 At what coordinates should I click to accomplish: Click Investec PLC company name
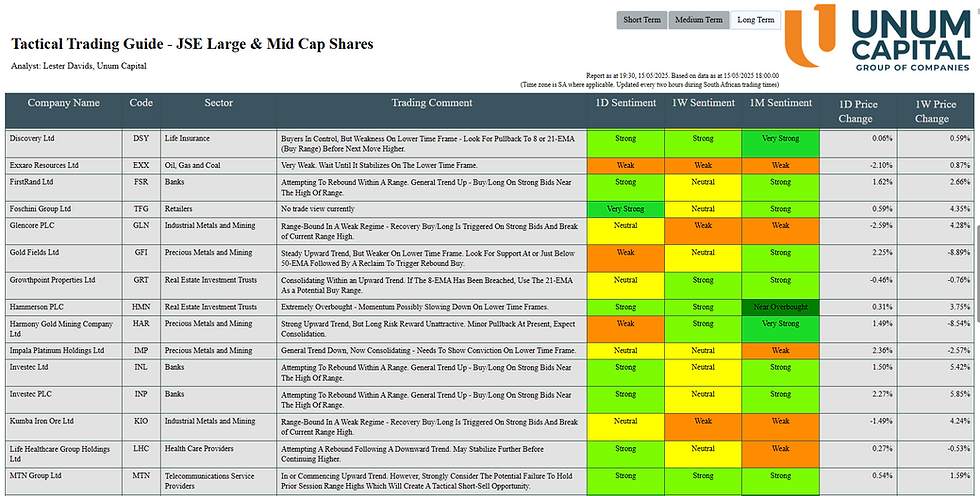tap(30, 395)
